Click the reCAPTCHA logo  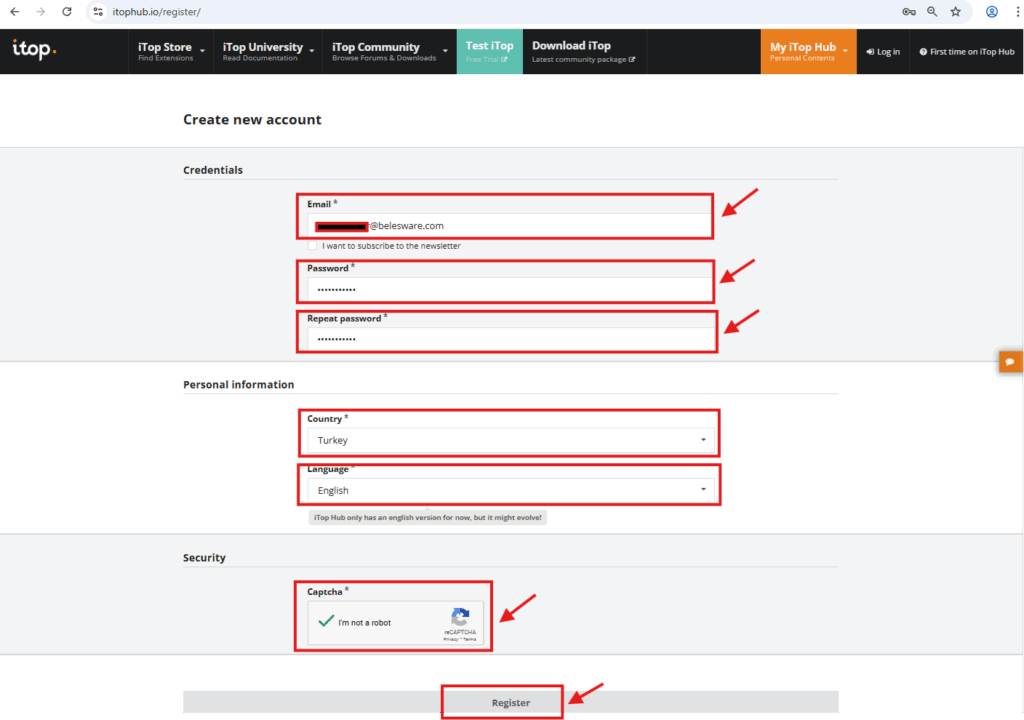[460, 617]
